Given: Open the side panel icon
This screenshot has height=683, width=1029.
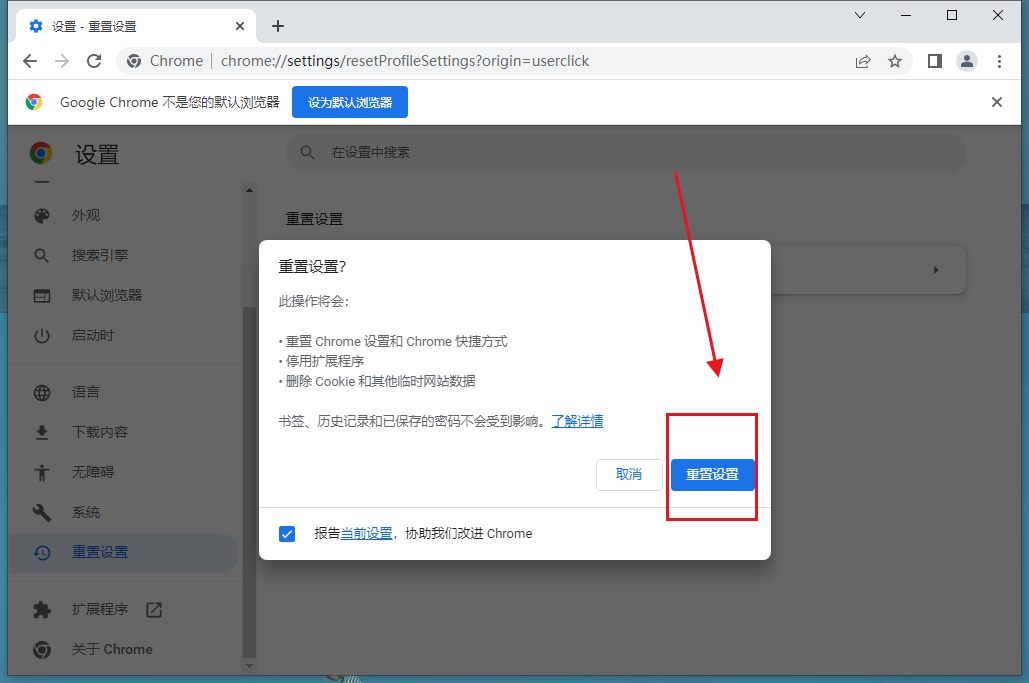Looking at the screenshot, I should pos(934,61).
